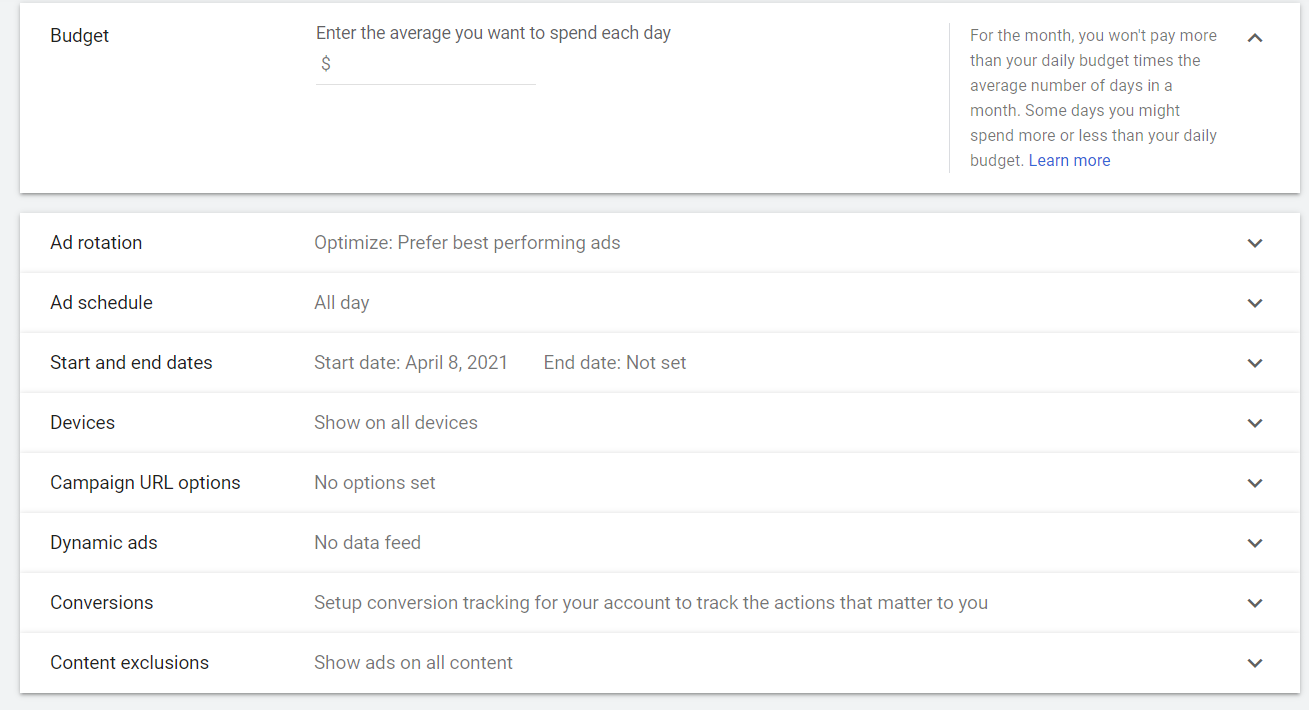
Task: Collapse the Budget section chevron
Action: (x=1255, y=38)
